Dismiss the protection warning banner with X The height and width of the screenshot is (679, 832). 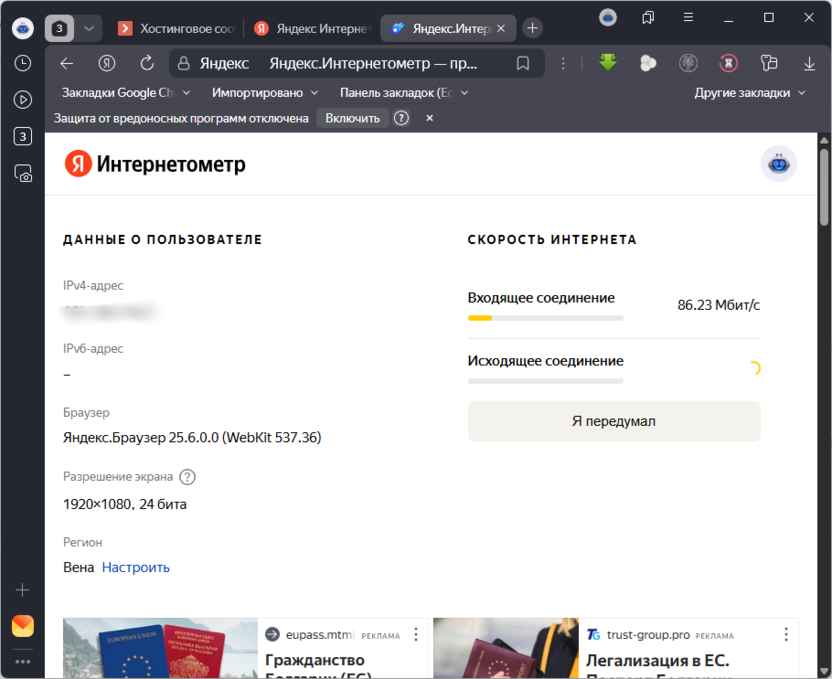point(428,117)
